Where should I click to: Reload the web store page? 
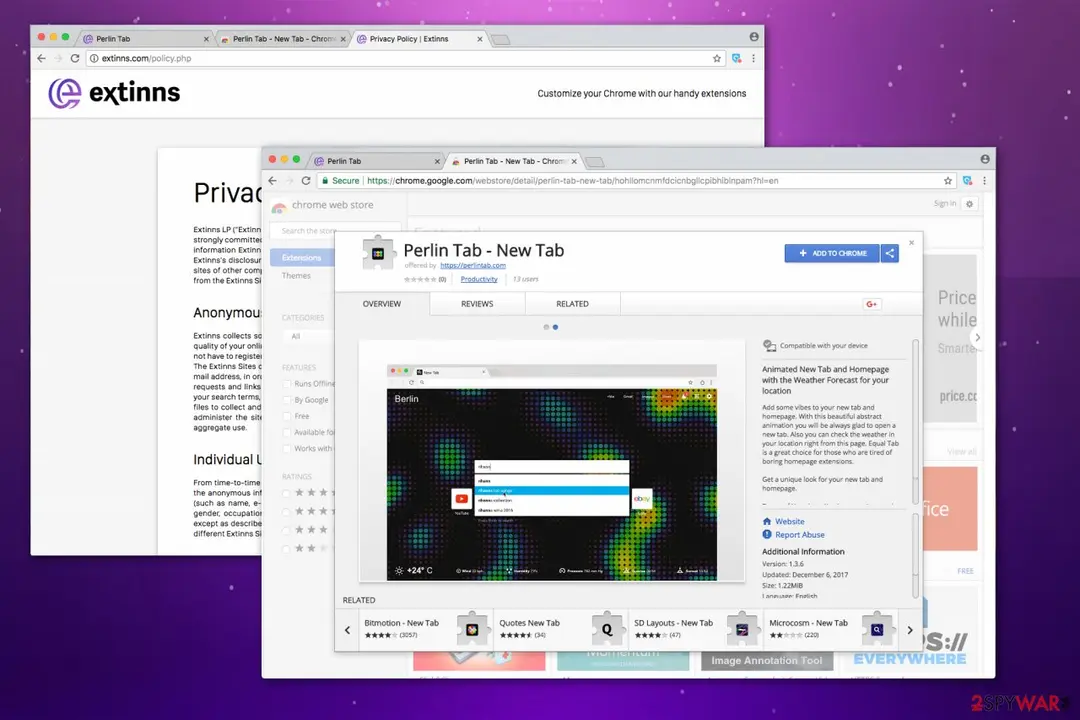click(x=306, y=181)
